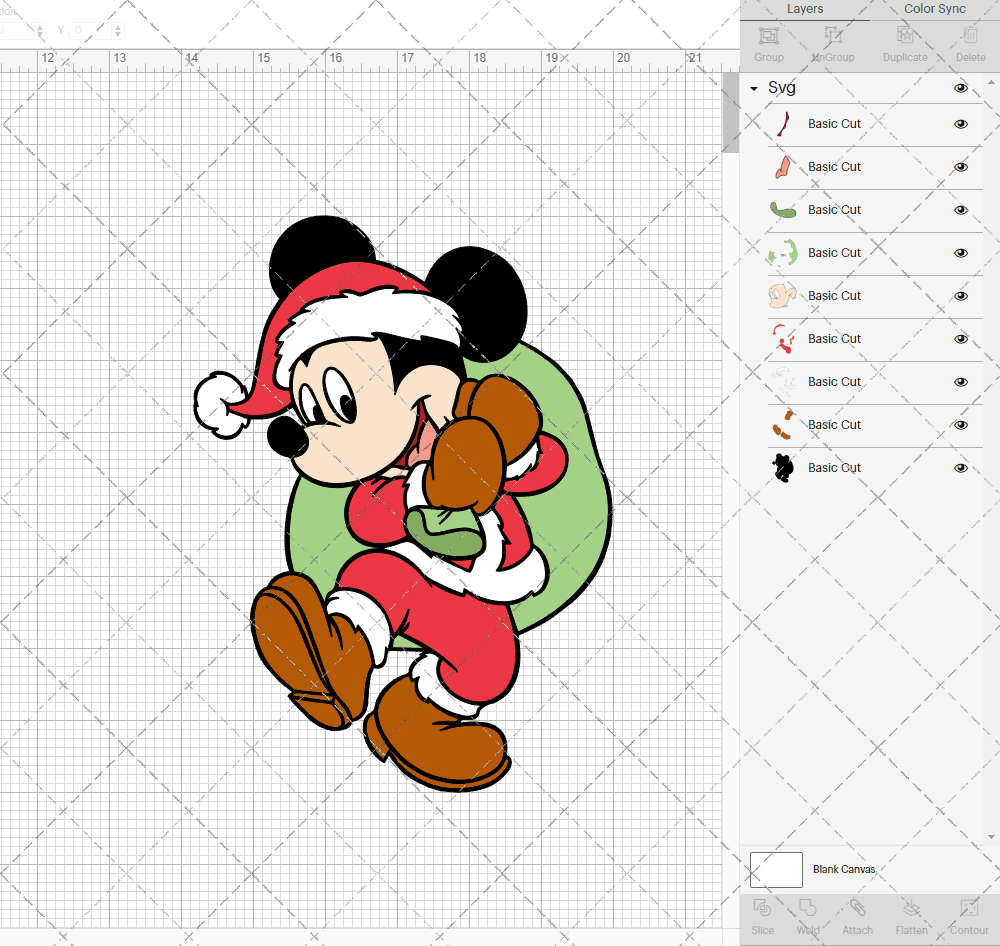Switch to the Color Sync tab

click(x=934, y=9)
